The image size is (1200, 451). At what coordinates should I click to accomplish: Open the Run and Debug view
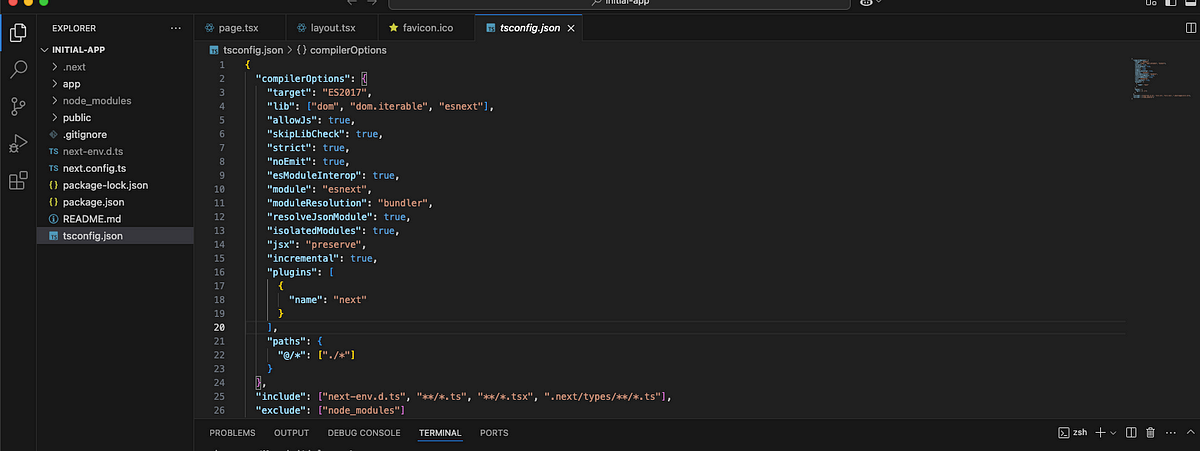point(18,143)
